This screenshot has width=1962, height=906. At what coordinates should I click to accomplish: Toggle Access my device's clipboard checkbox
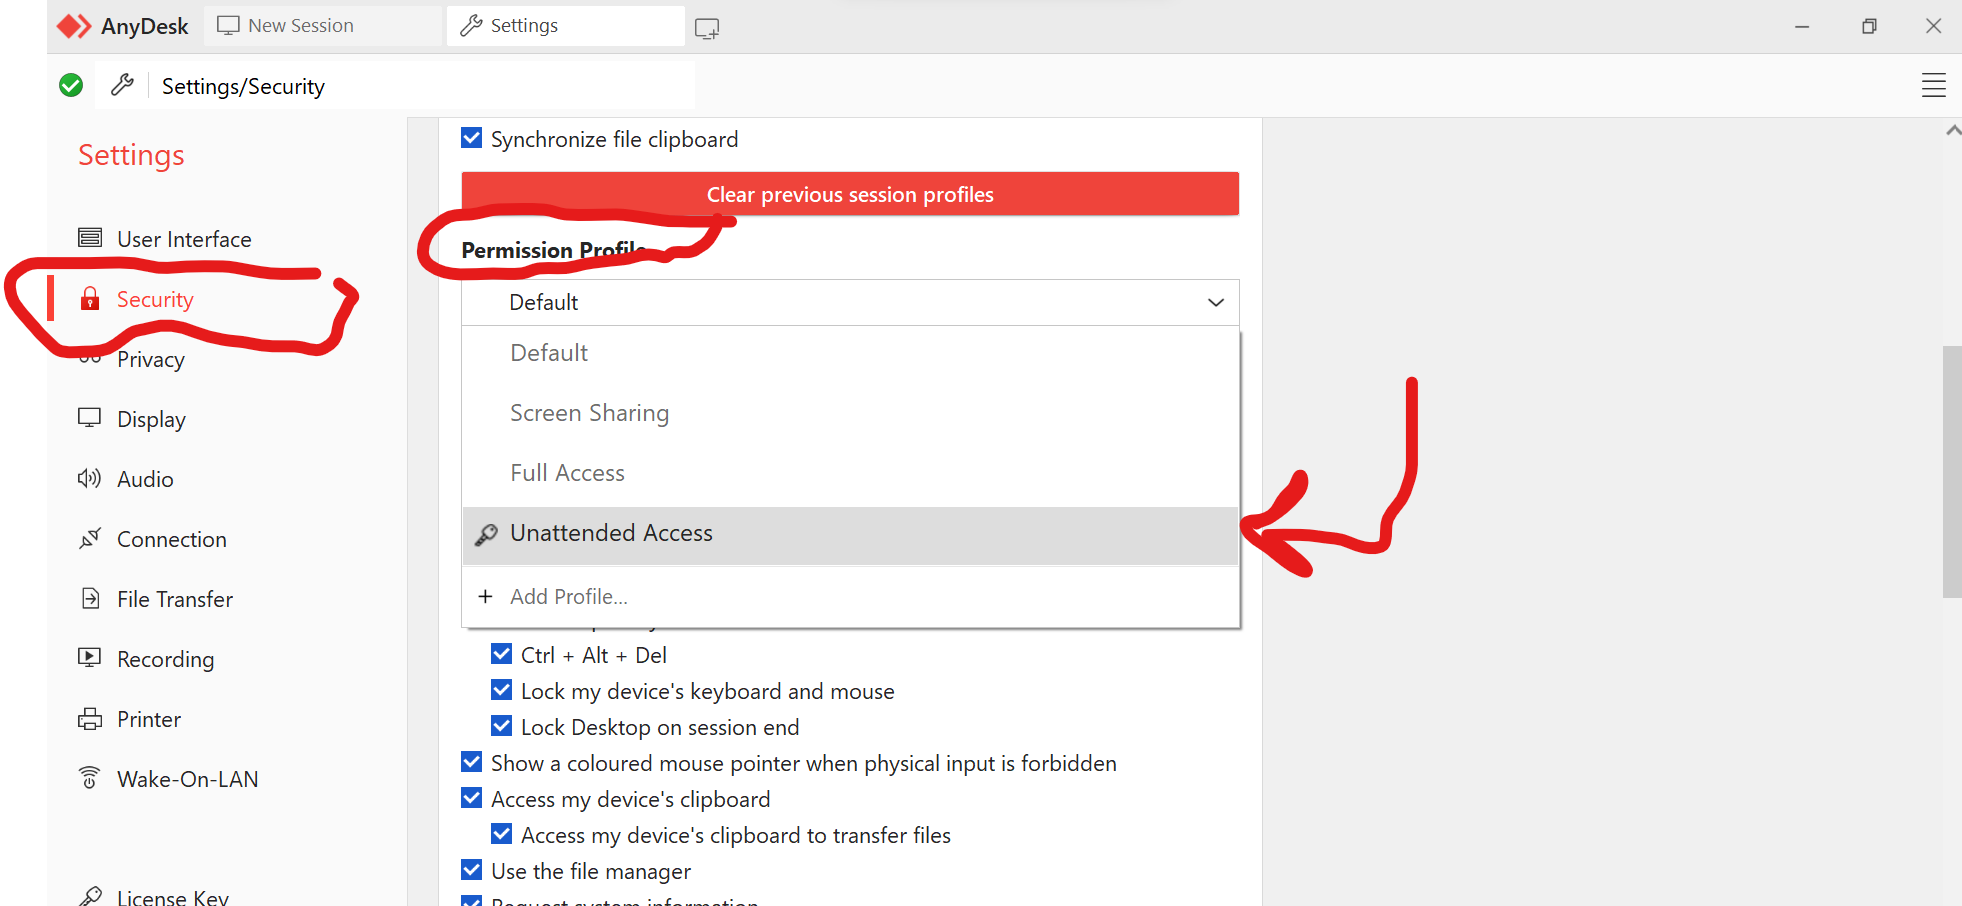coord(471,798)
